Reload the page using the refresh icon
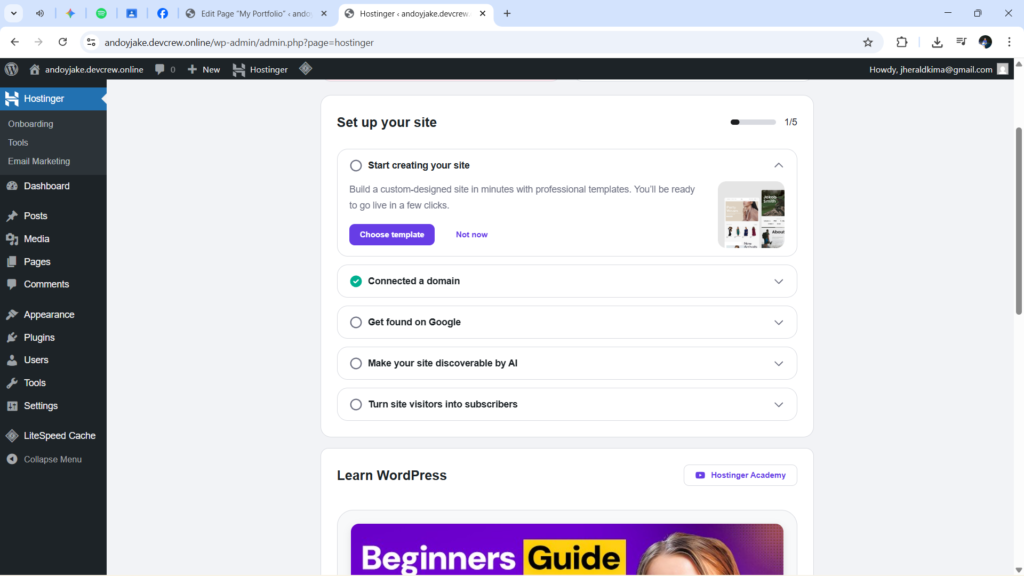This screenshot has height=576, width=1024. [x=62, y=42]
